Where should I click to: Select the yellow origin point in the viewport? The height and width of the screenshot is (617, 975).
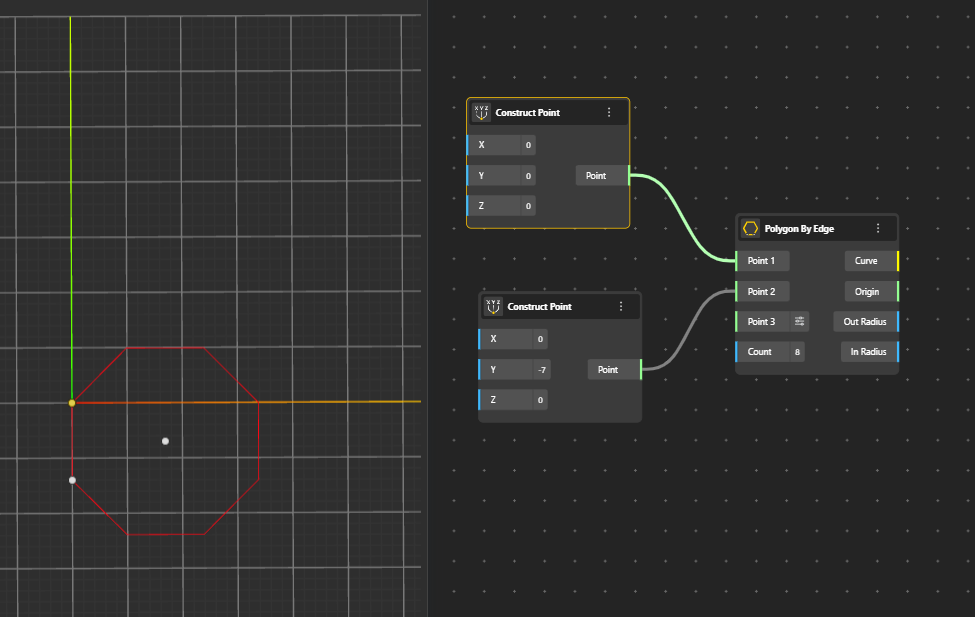72,403
